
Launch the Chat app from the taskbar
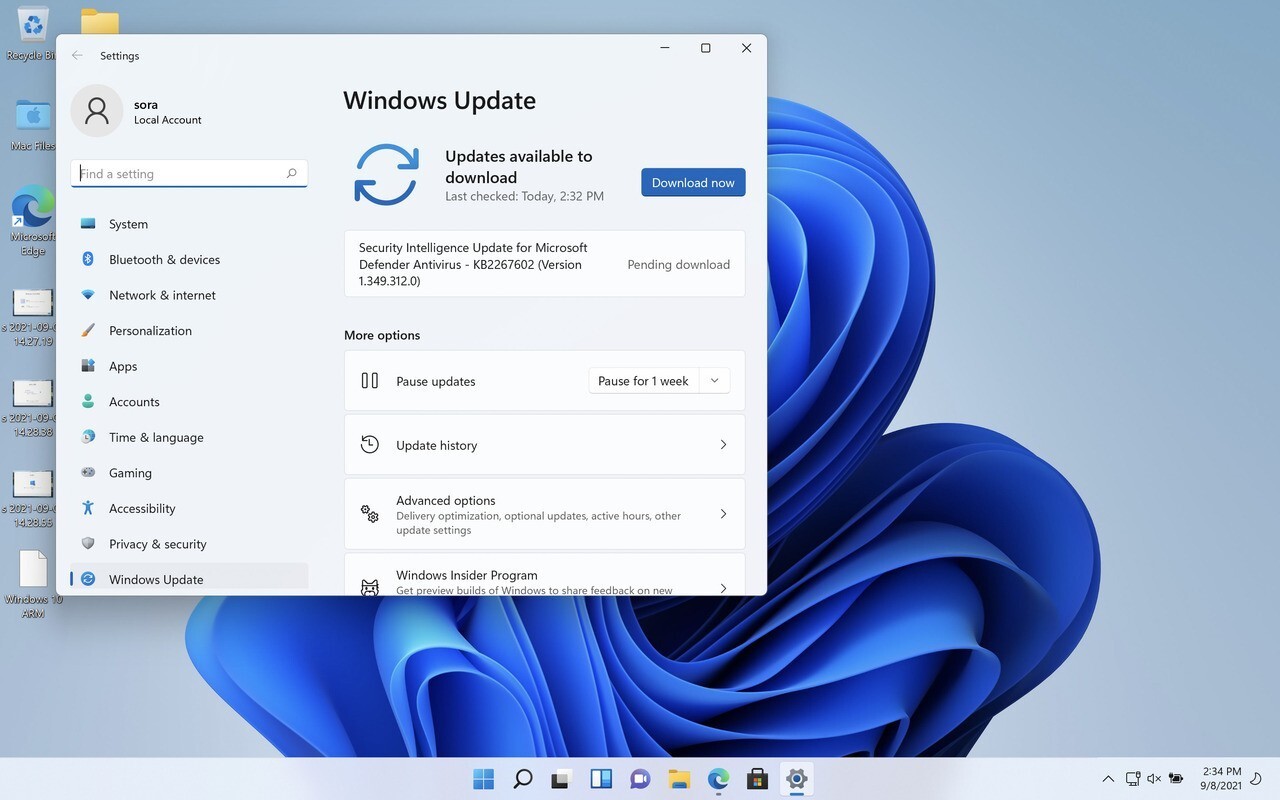point(640,778)
